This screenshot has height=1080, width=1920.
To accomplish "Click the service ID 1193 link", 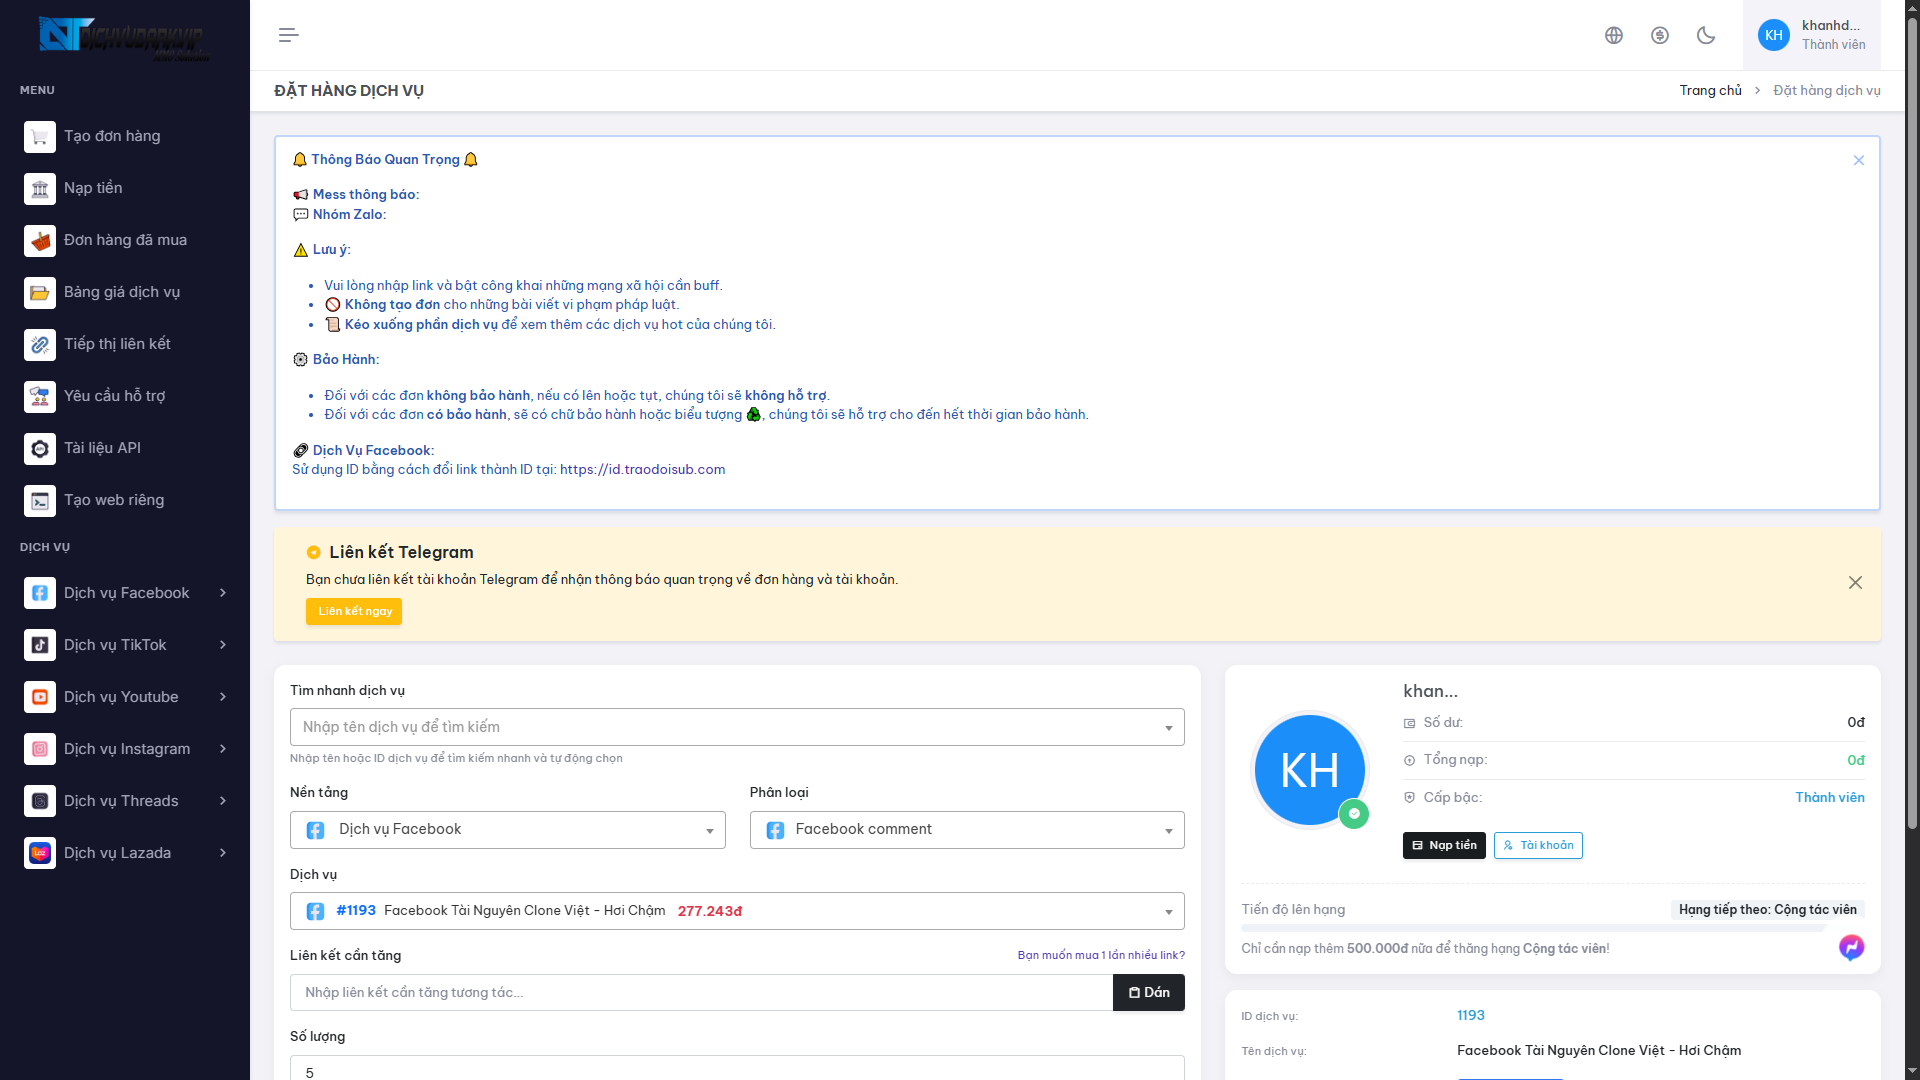I will (x=1471, y=1015).
